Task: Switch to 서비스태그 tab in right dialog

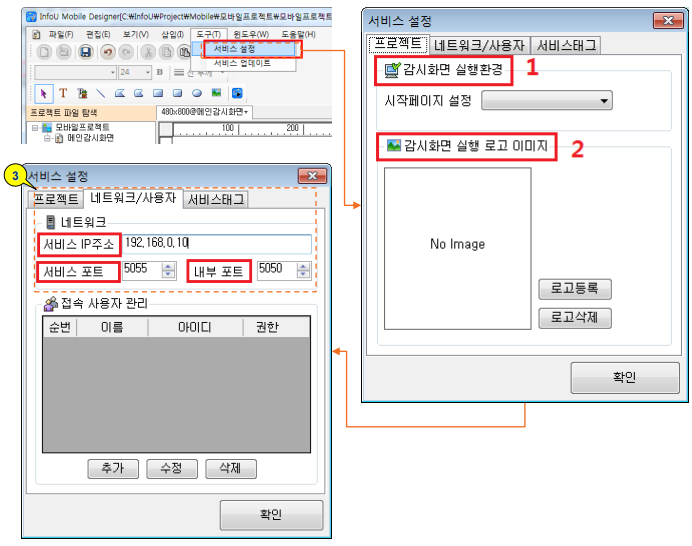Action: (x=566, y=45)
